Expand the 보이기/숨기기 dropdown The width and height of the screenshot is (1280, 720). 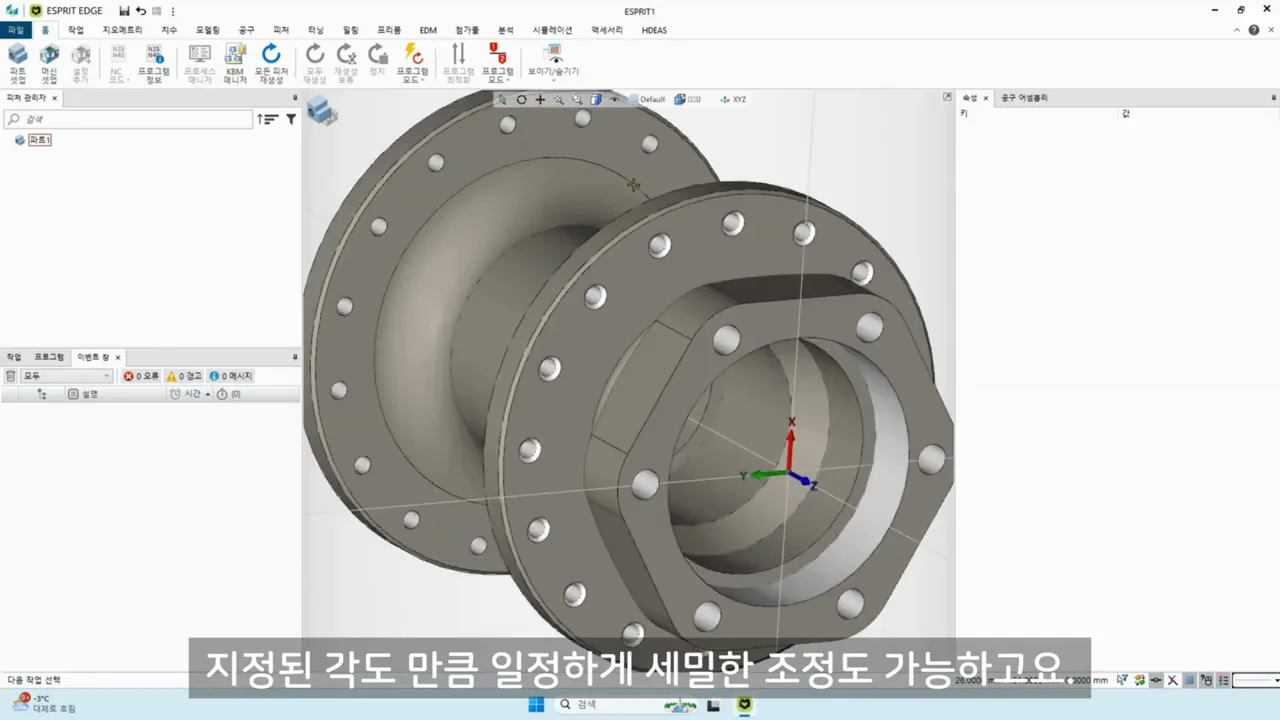coord(553,63)
